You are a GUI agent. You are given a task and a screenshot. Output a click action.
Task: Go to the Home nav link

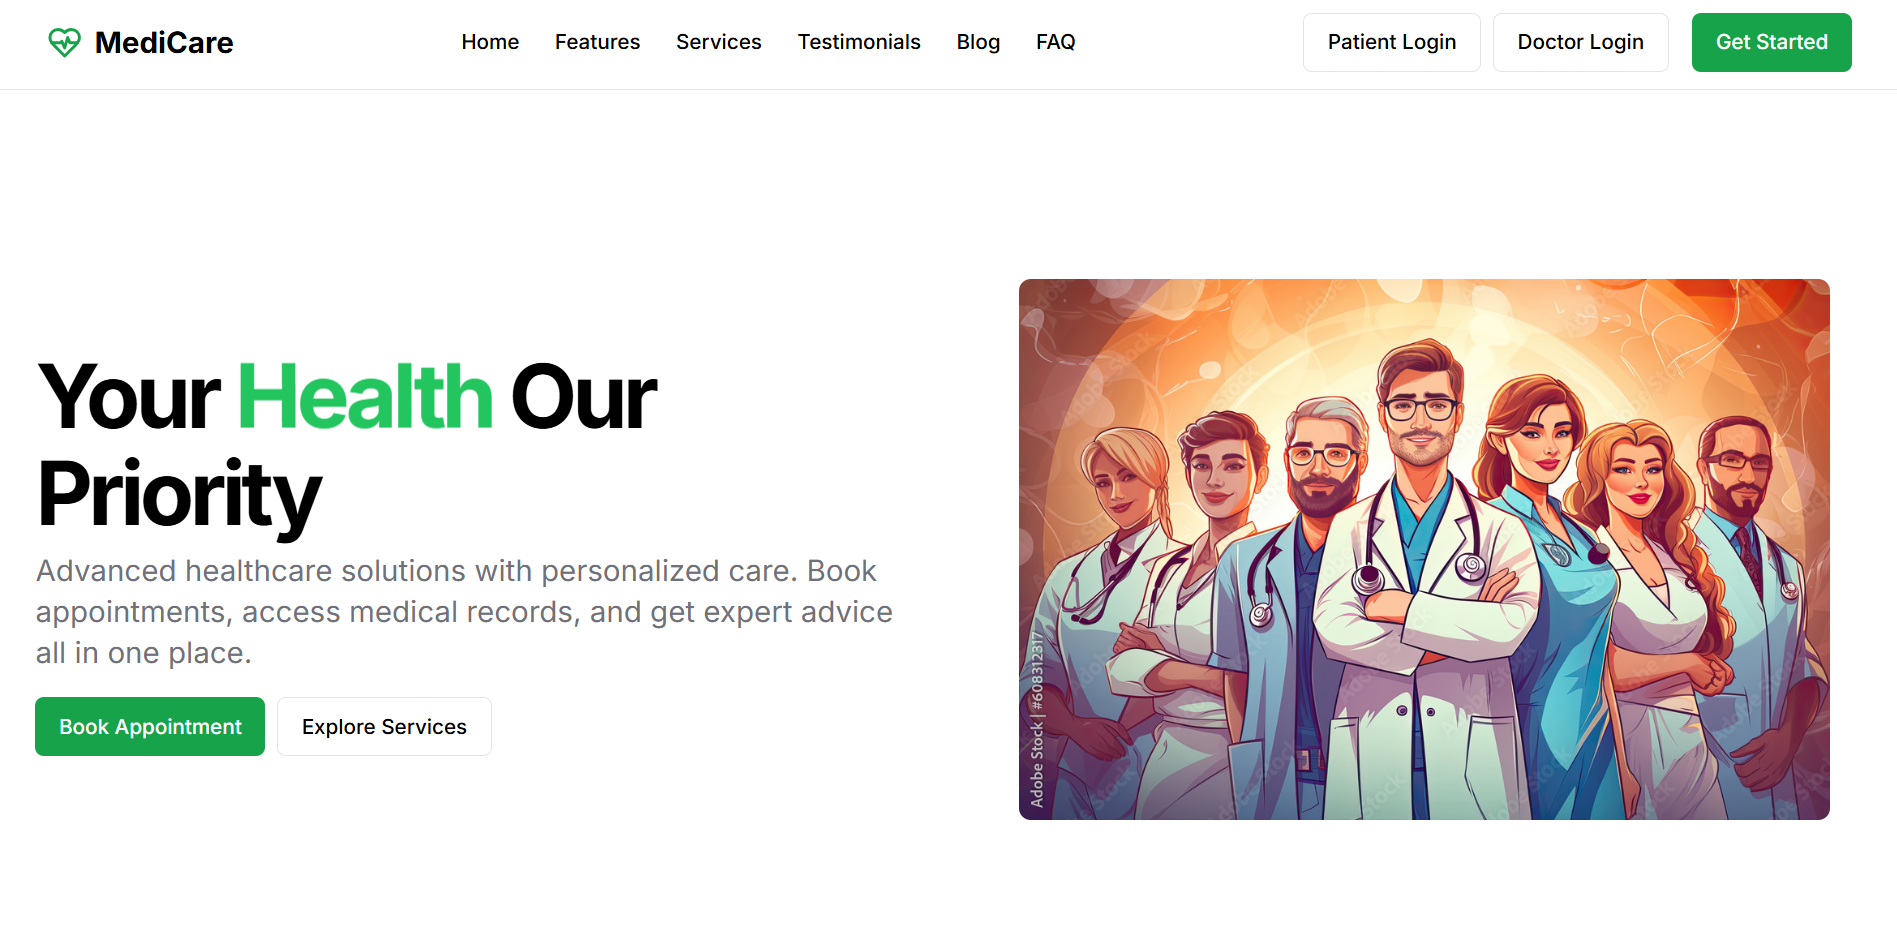point(490,42)
